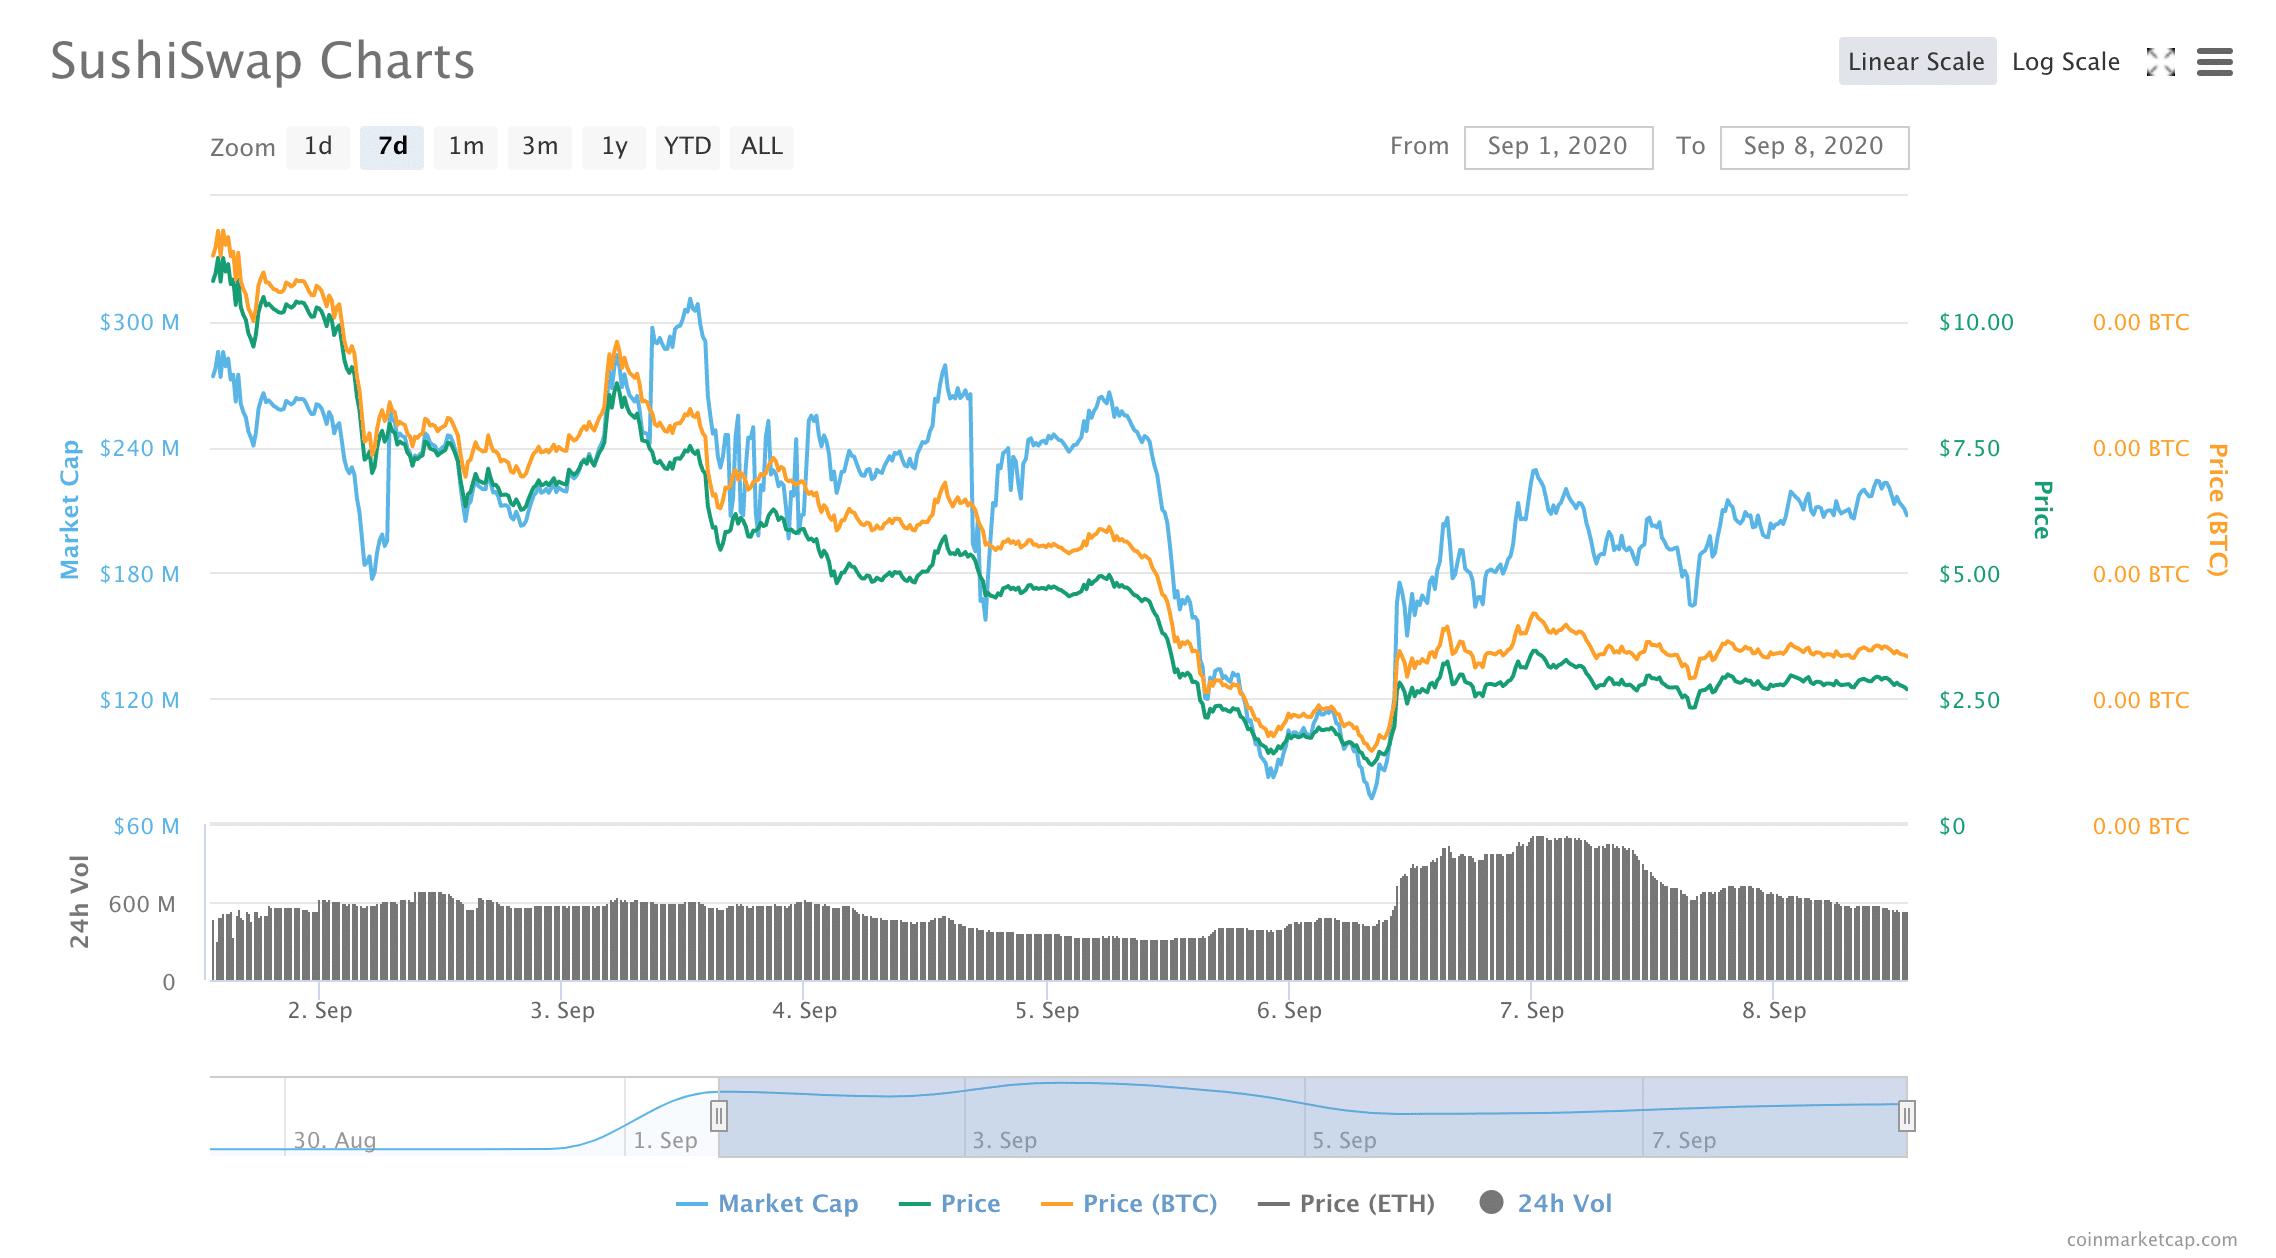Select the 7d zoom range

392,147
